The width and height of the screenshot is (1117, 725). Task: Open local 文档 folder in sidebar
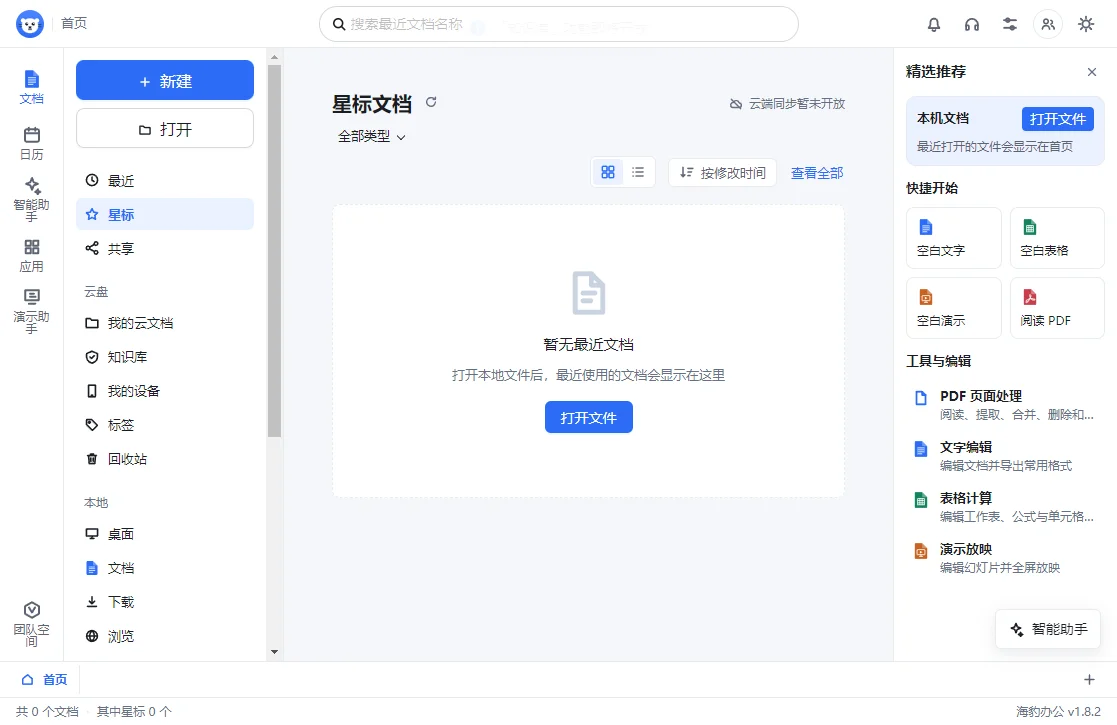165,568
